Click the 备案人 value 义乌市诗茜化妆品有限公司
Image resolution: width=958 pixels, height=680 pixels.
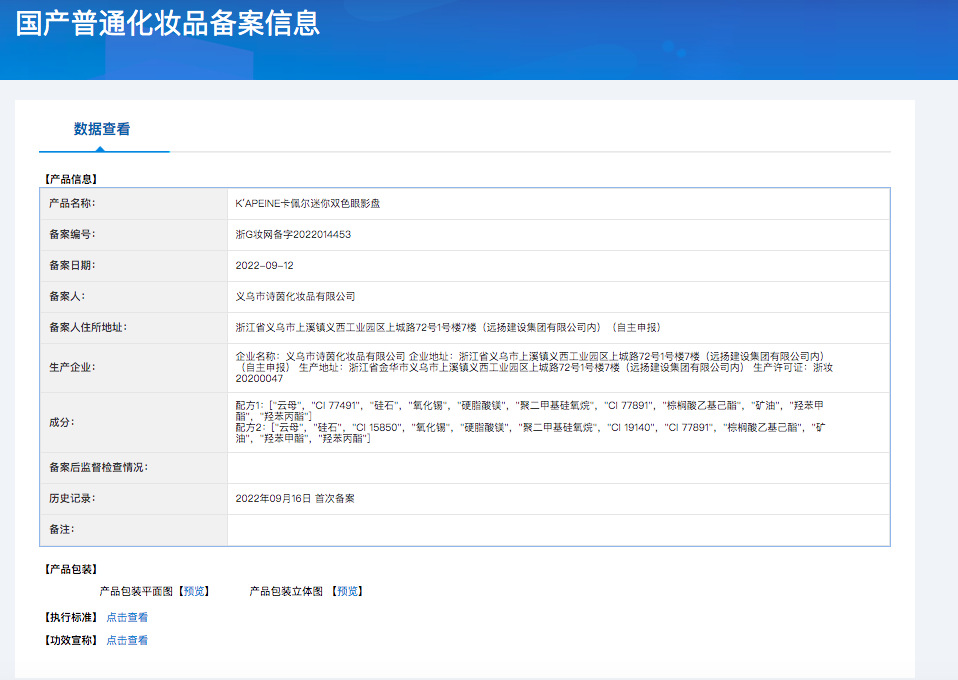point(295,296)
